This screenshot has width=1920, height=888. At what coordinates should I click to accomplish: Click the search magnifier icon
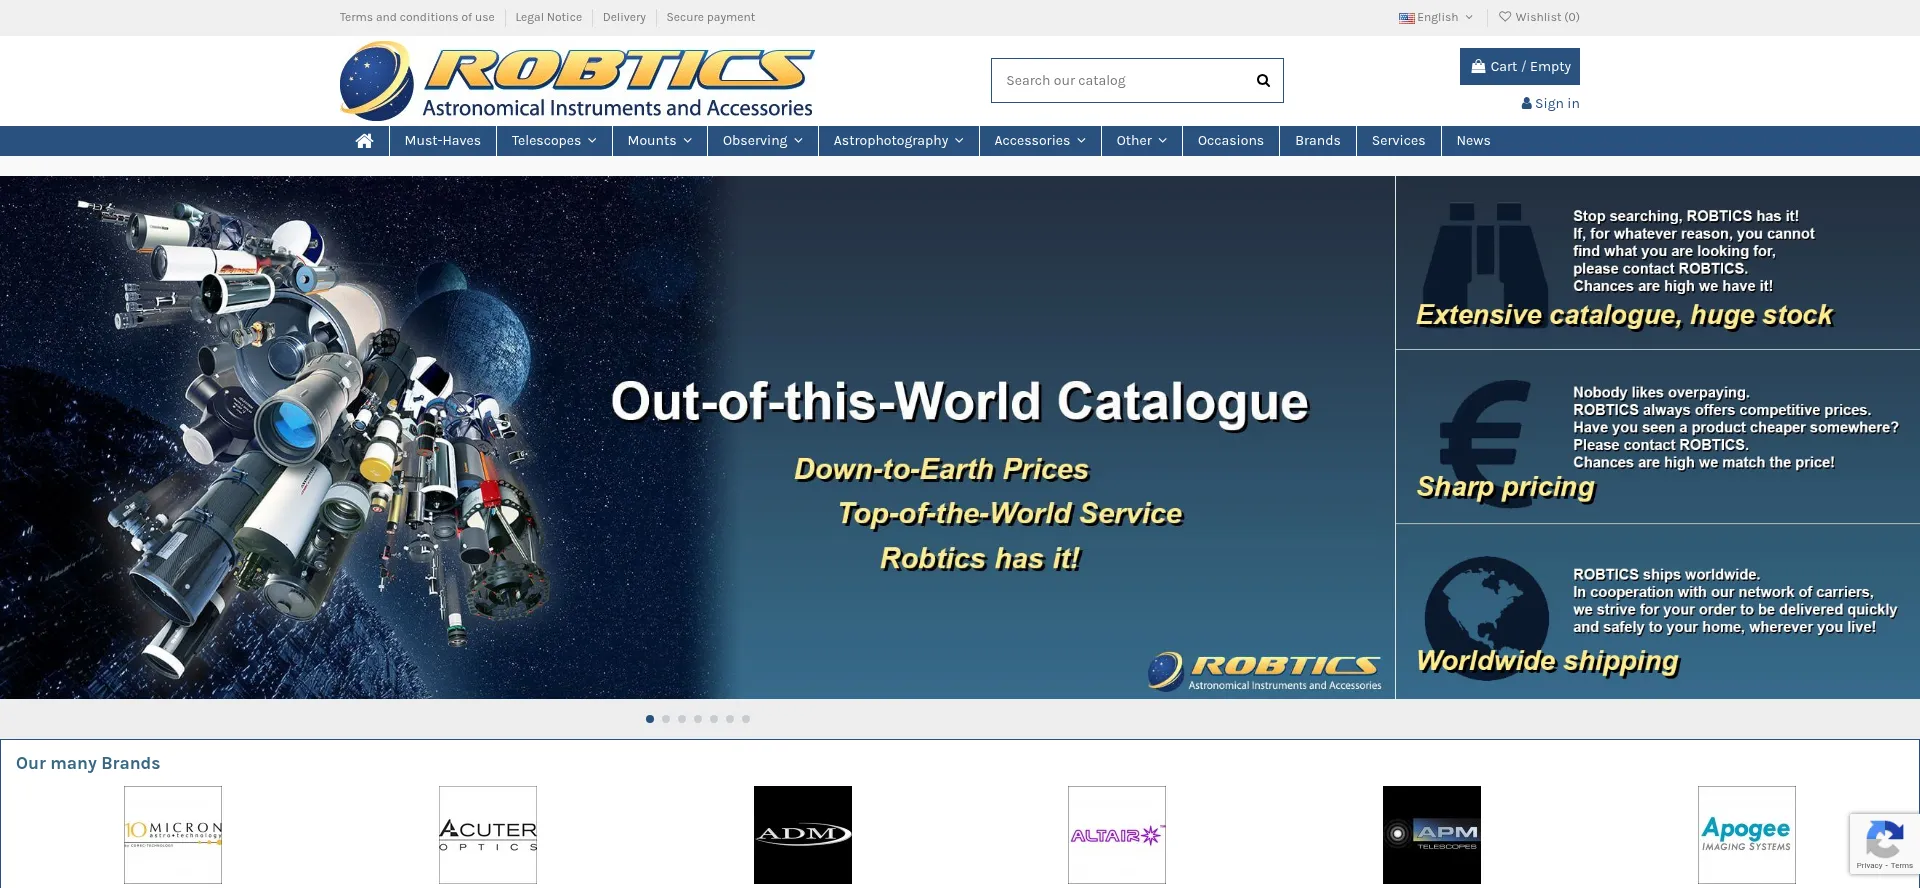tap(1263, 81)
